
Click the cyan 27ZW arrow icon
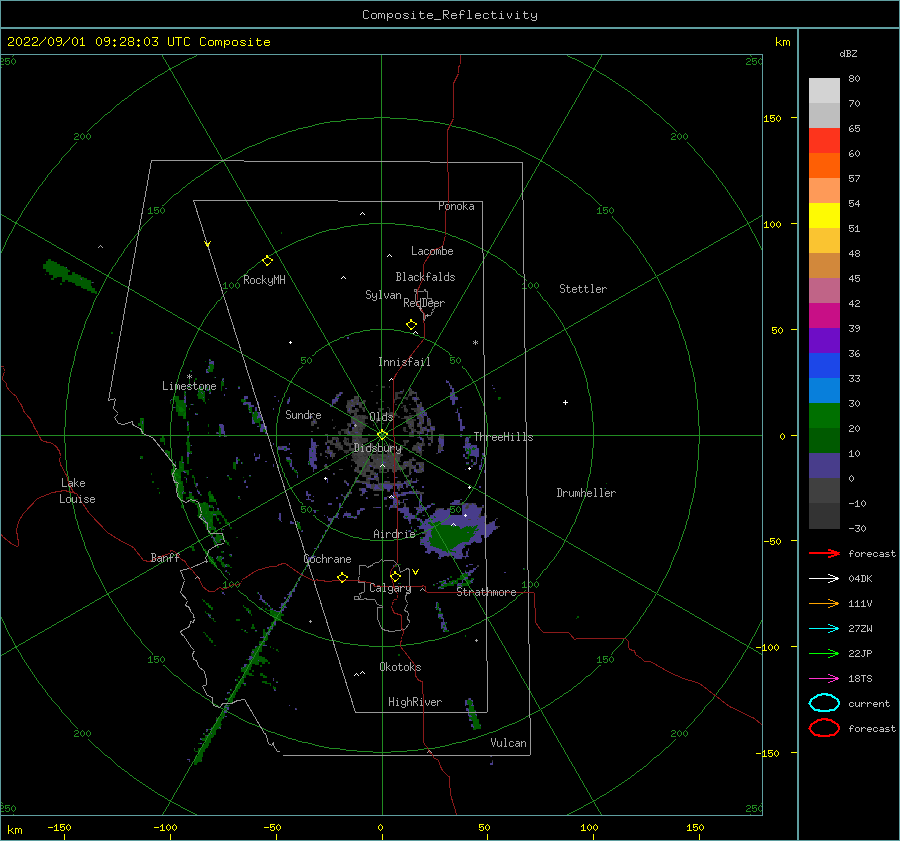coord(824,629)
